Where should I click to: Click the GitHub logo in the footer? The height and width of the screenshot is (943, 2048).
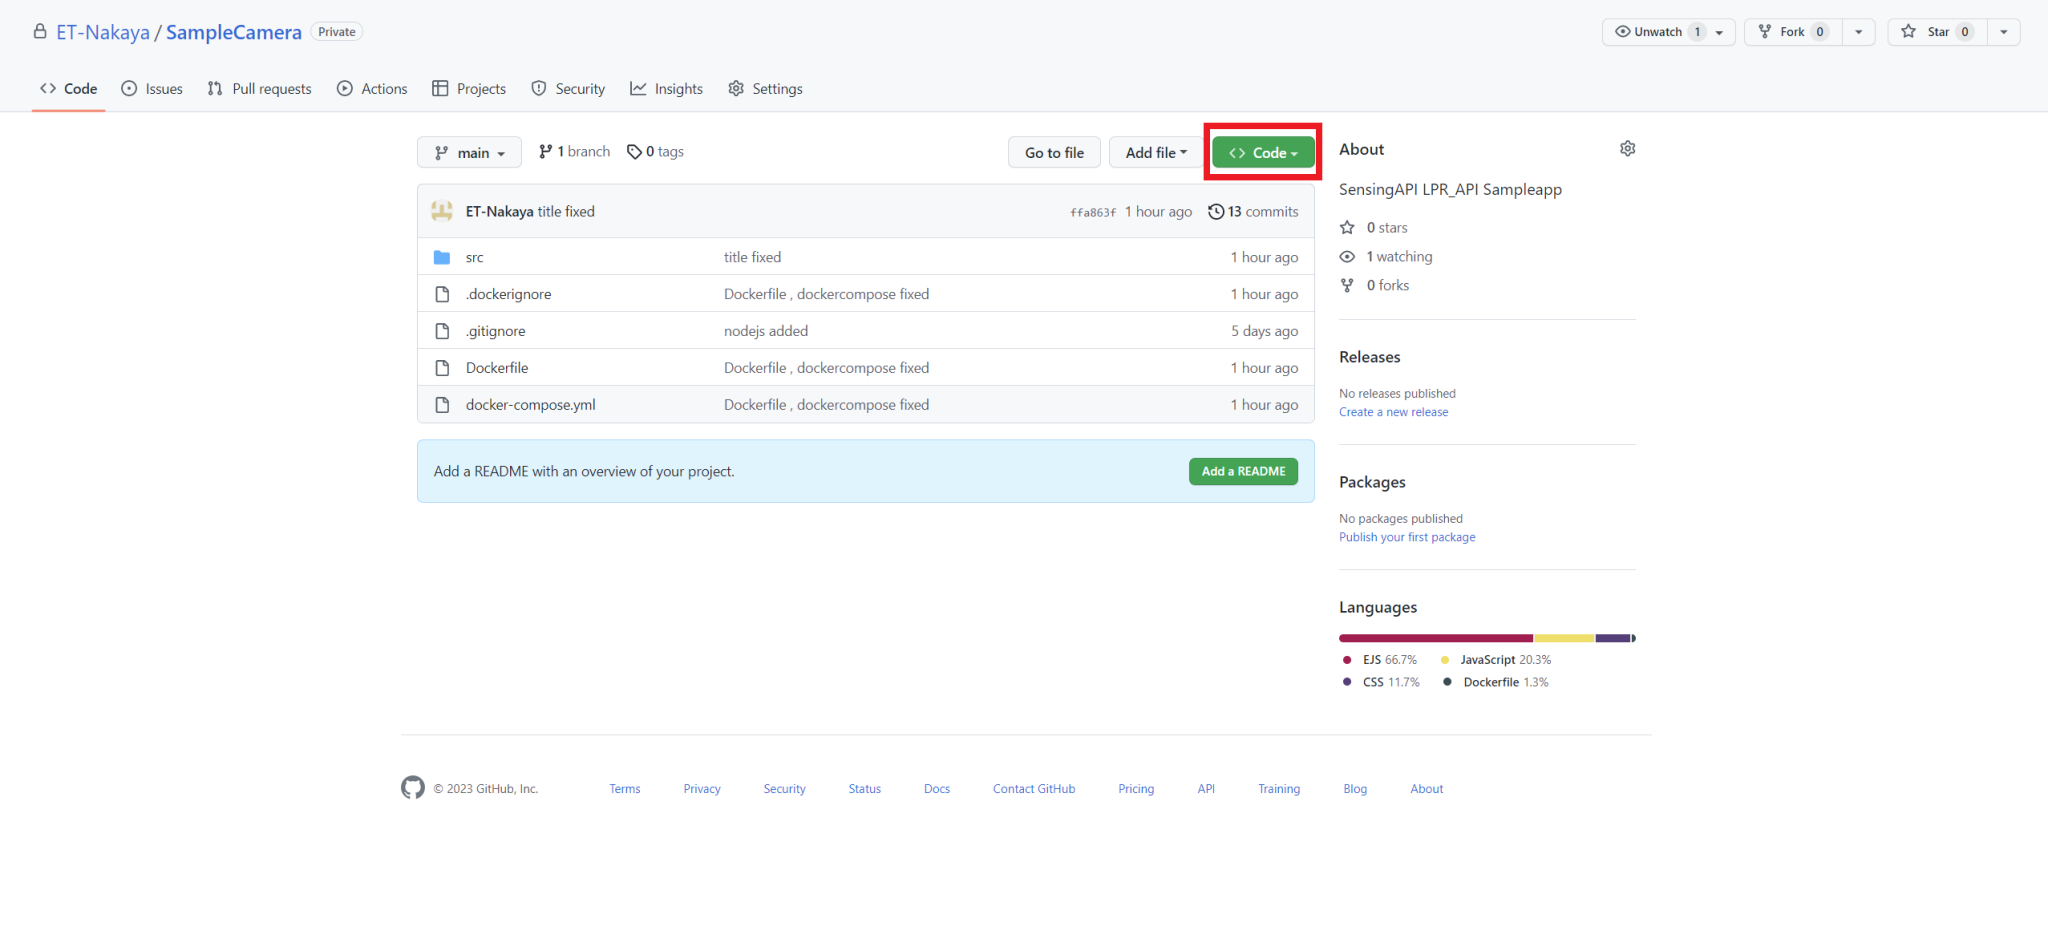coord(412,788)
